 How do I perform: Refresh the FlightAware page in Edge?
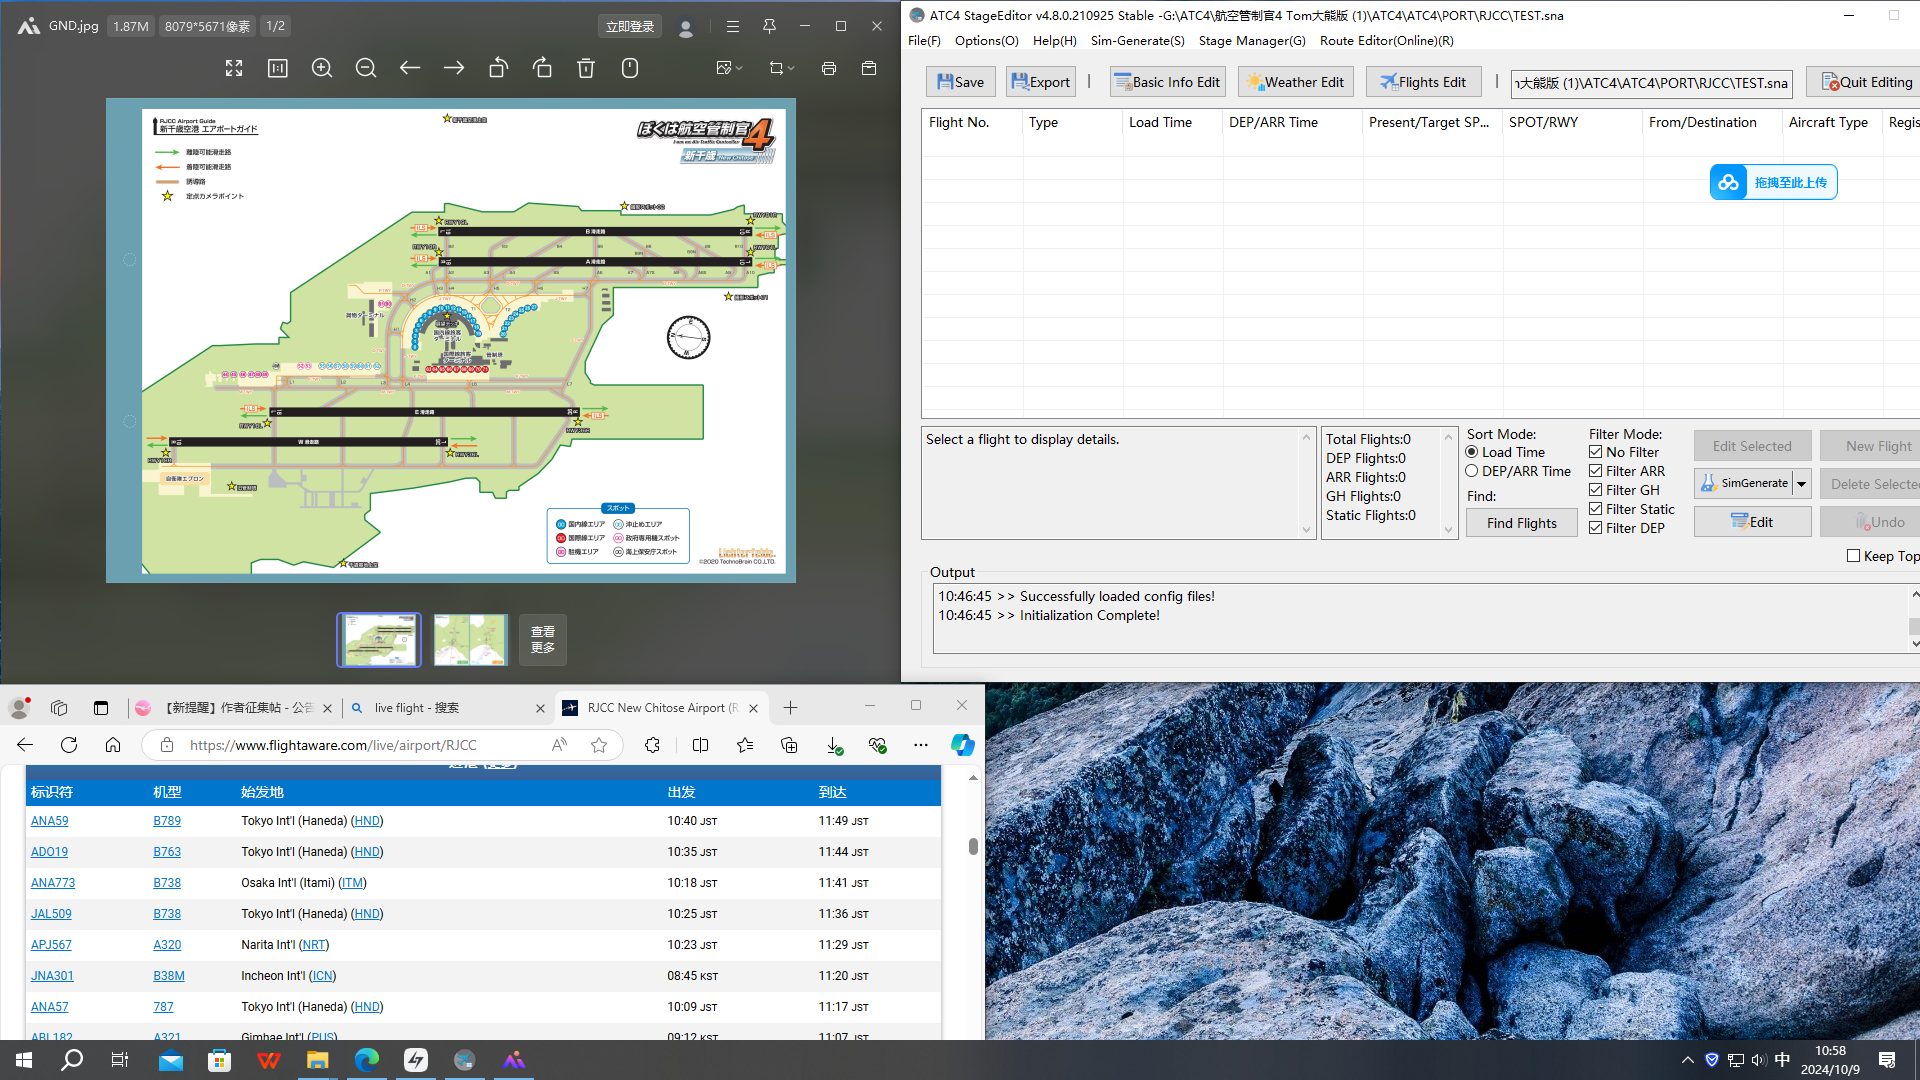(x=69, y=745)
